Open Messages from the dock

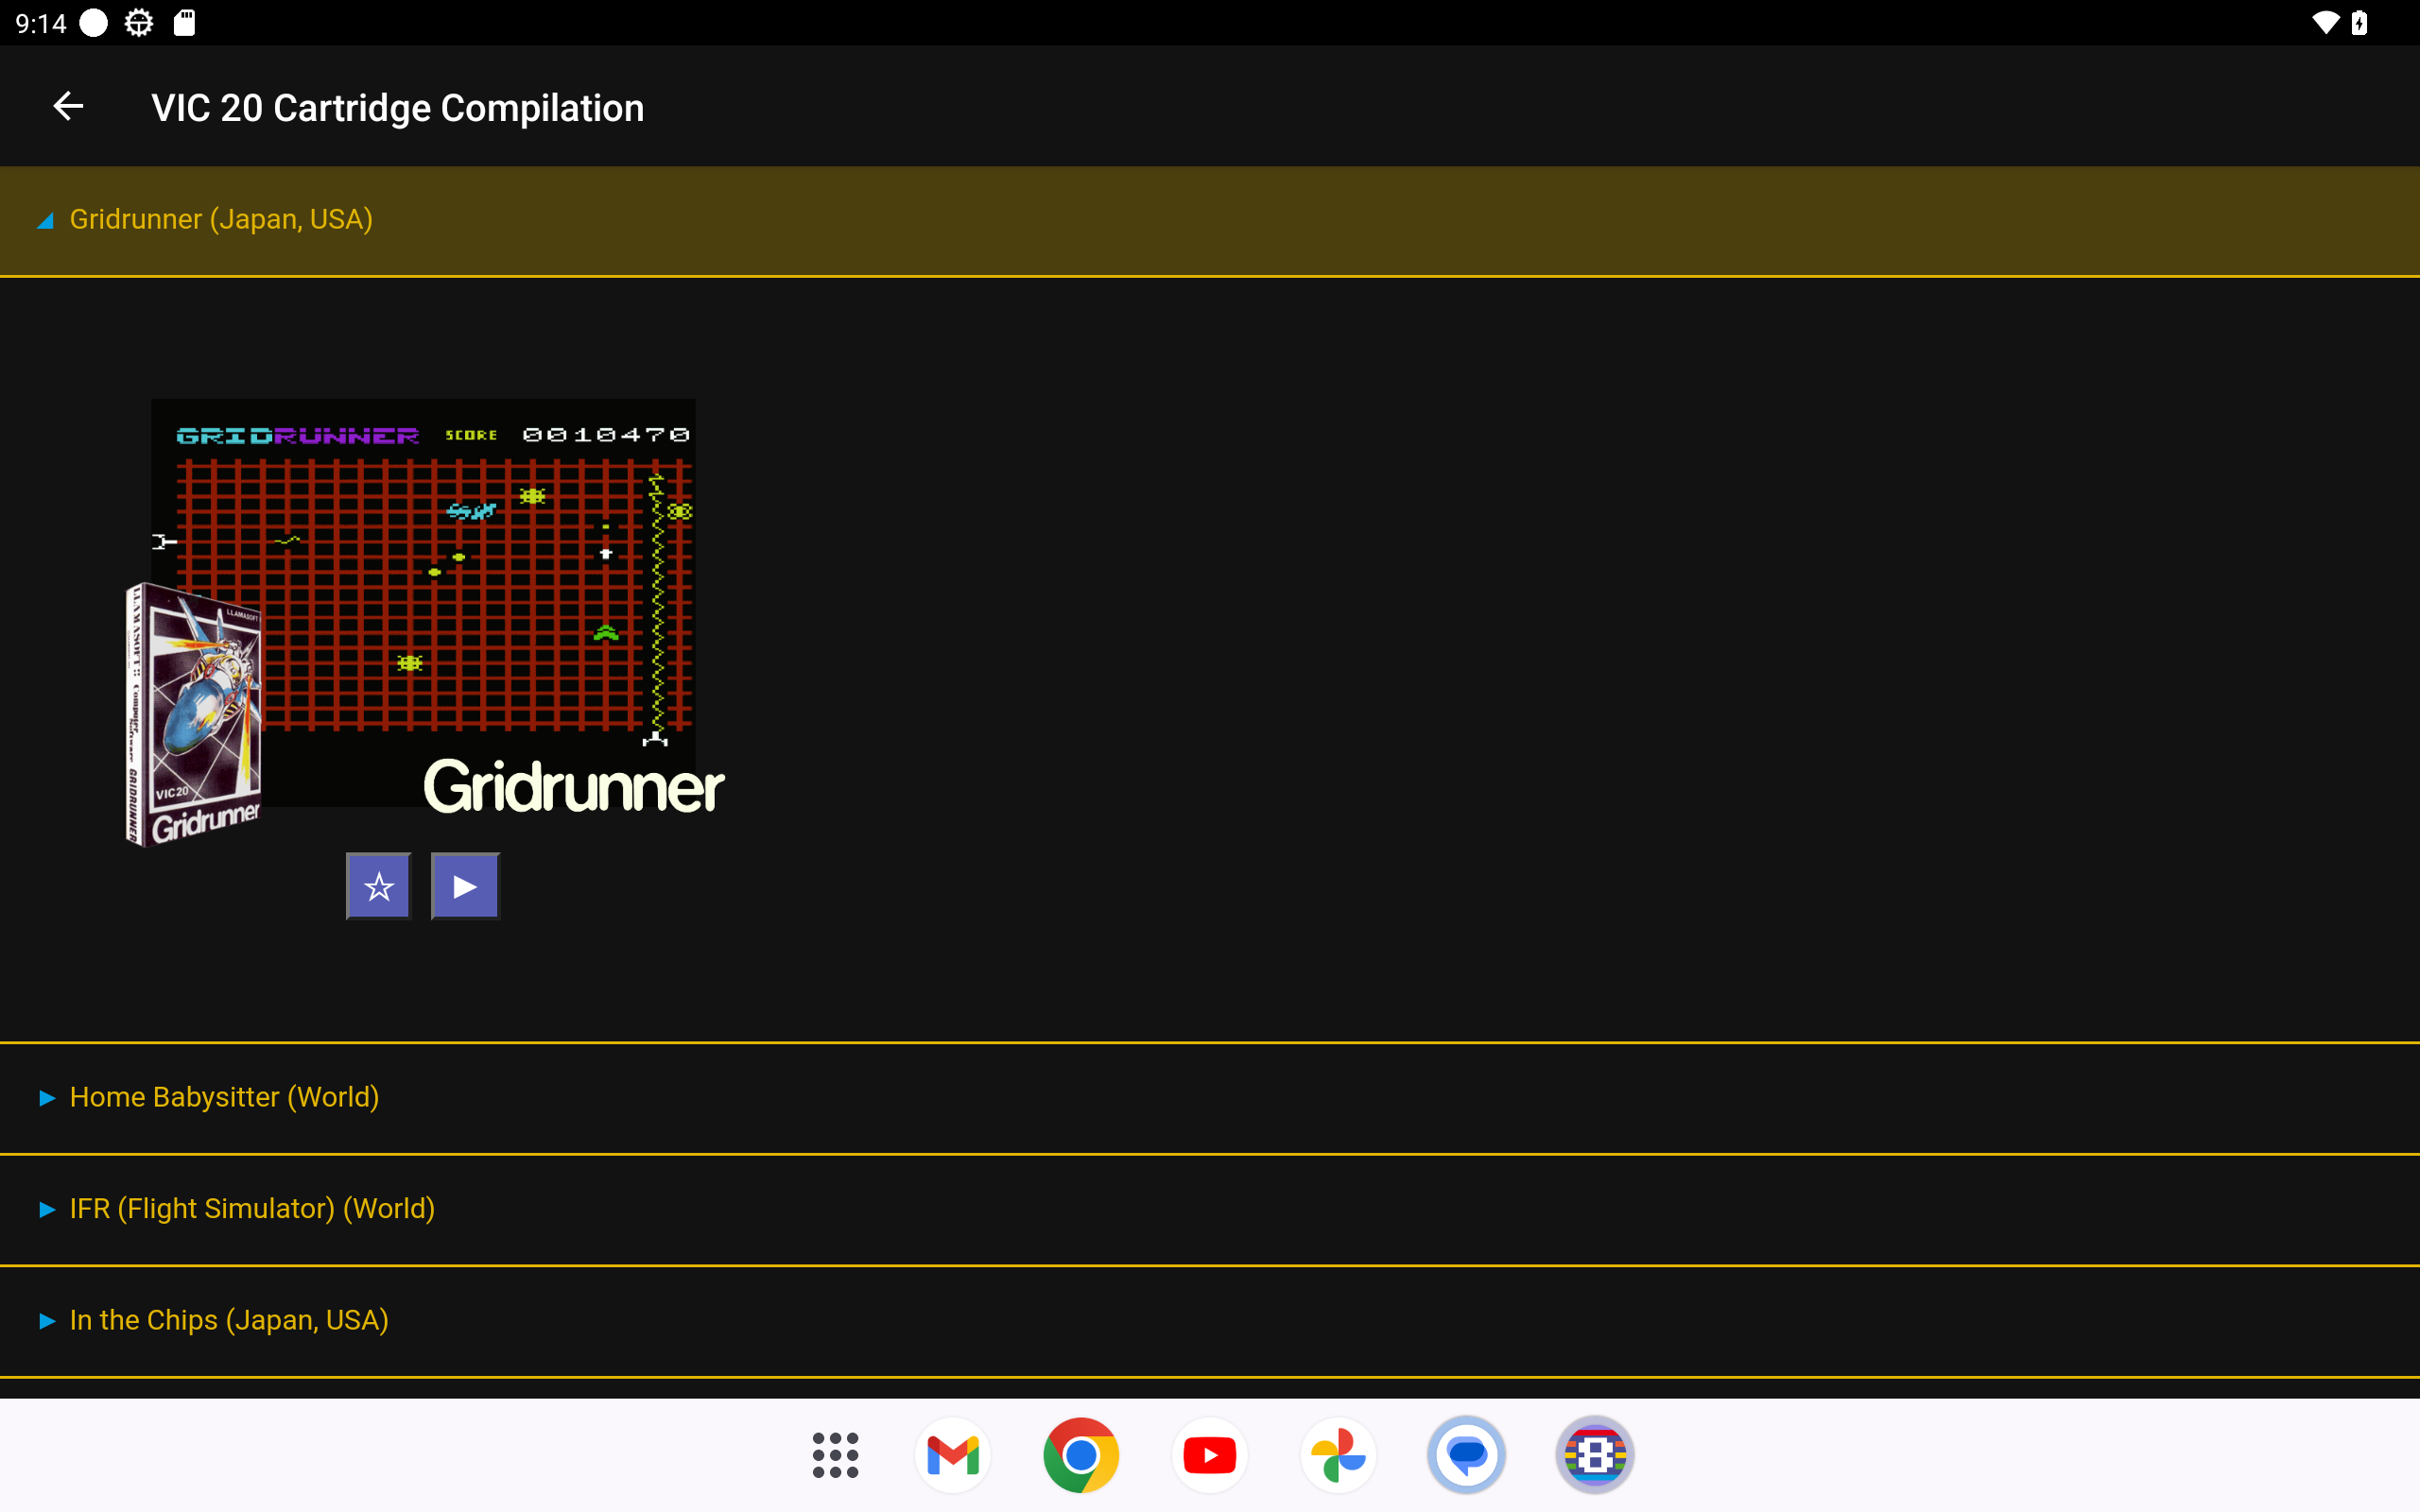(x=1466, y=1455)
